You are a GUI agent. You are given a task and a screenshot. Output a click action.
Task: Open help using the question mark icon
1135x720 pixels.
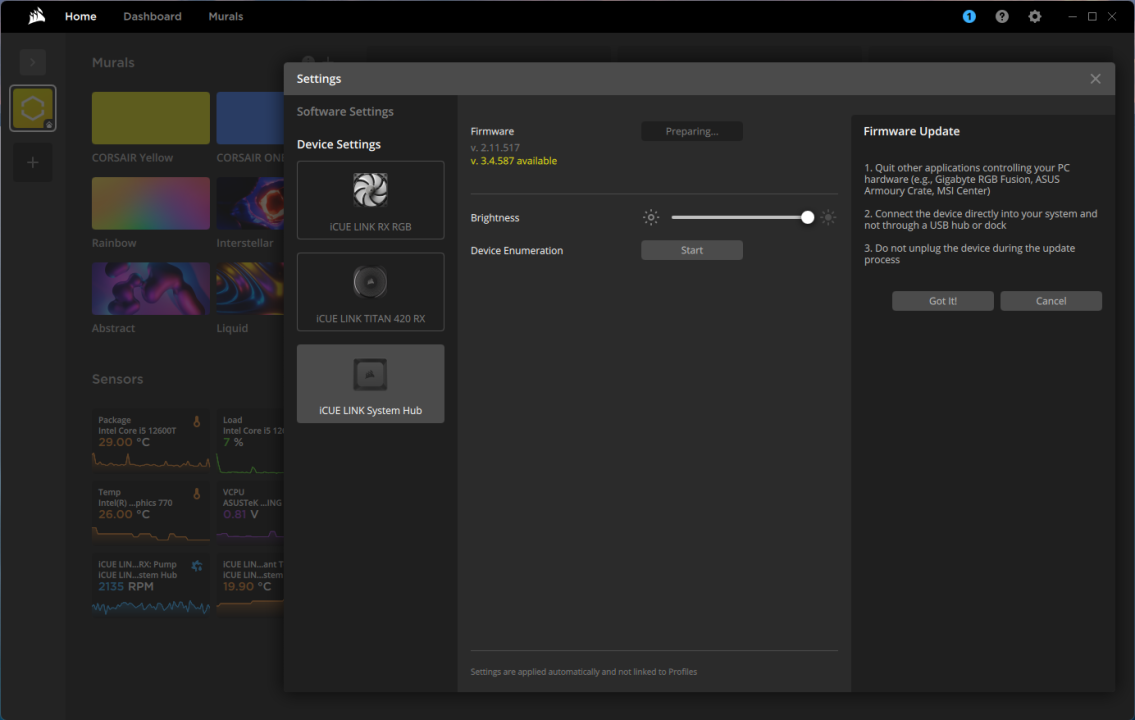click(x=1001, y=16)
